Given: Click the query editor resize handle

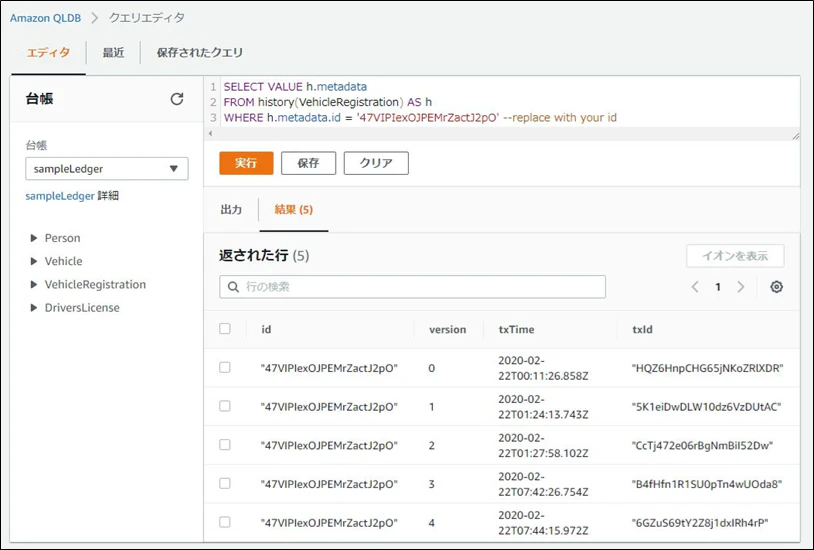Looking at the screenshot, I should (x=796, y=136).
